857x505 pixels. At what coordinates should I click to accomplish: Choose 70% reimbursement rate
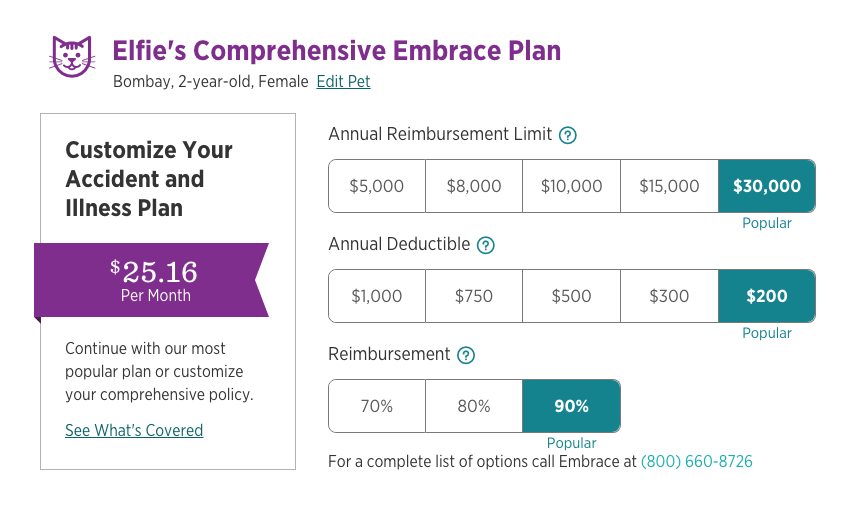376,406
